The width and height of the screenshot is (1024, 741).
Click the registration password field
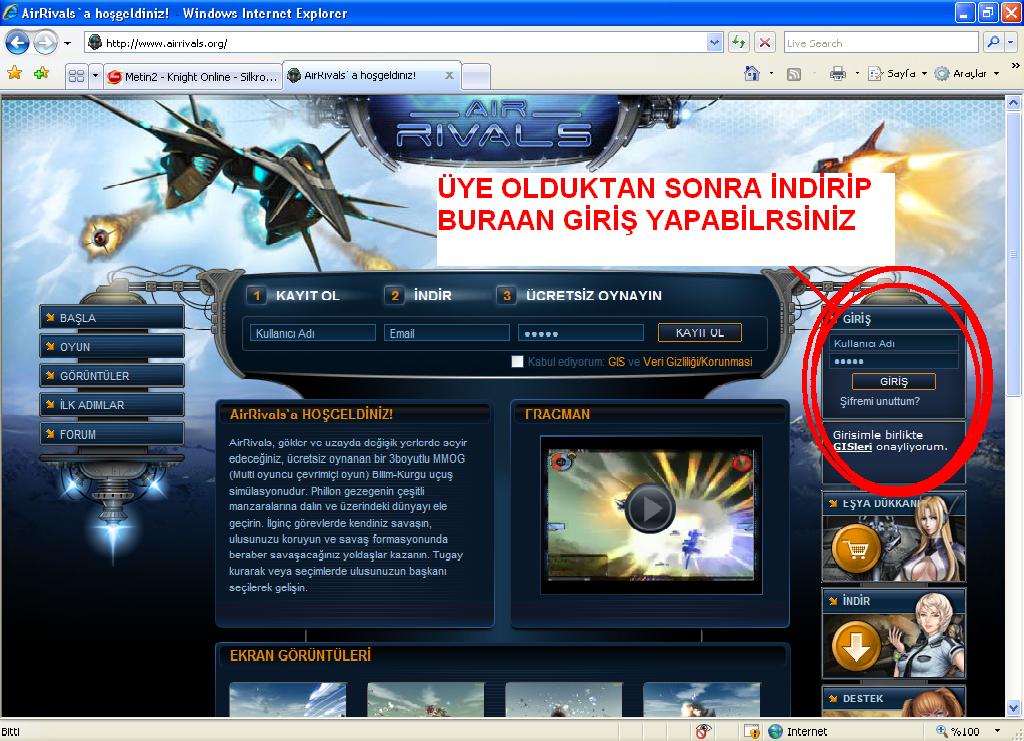(581, 333)
